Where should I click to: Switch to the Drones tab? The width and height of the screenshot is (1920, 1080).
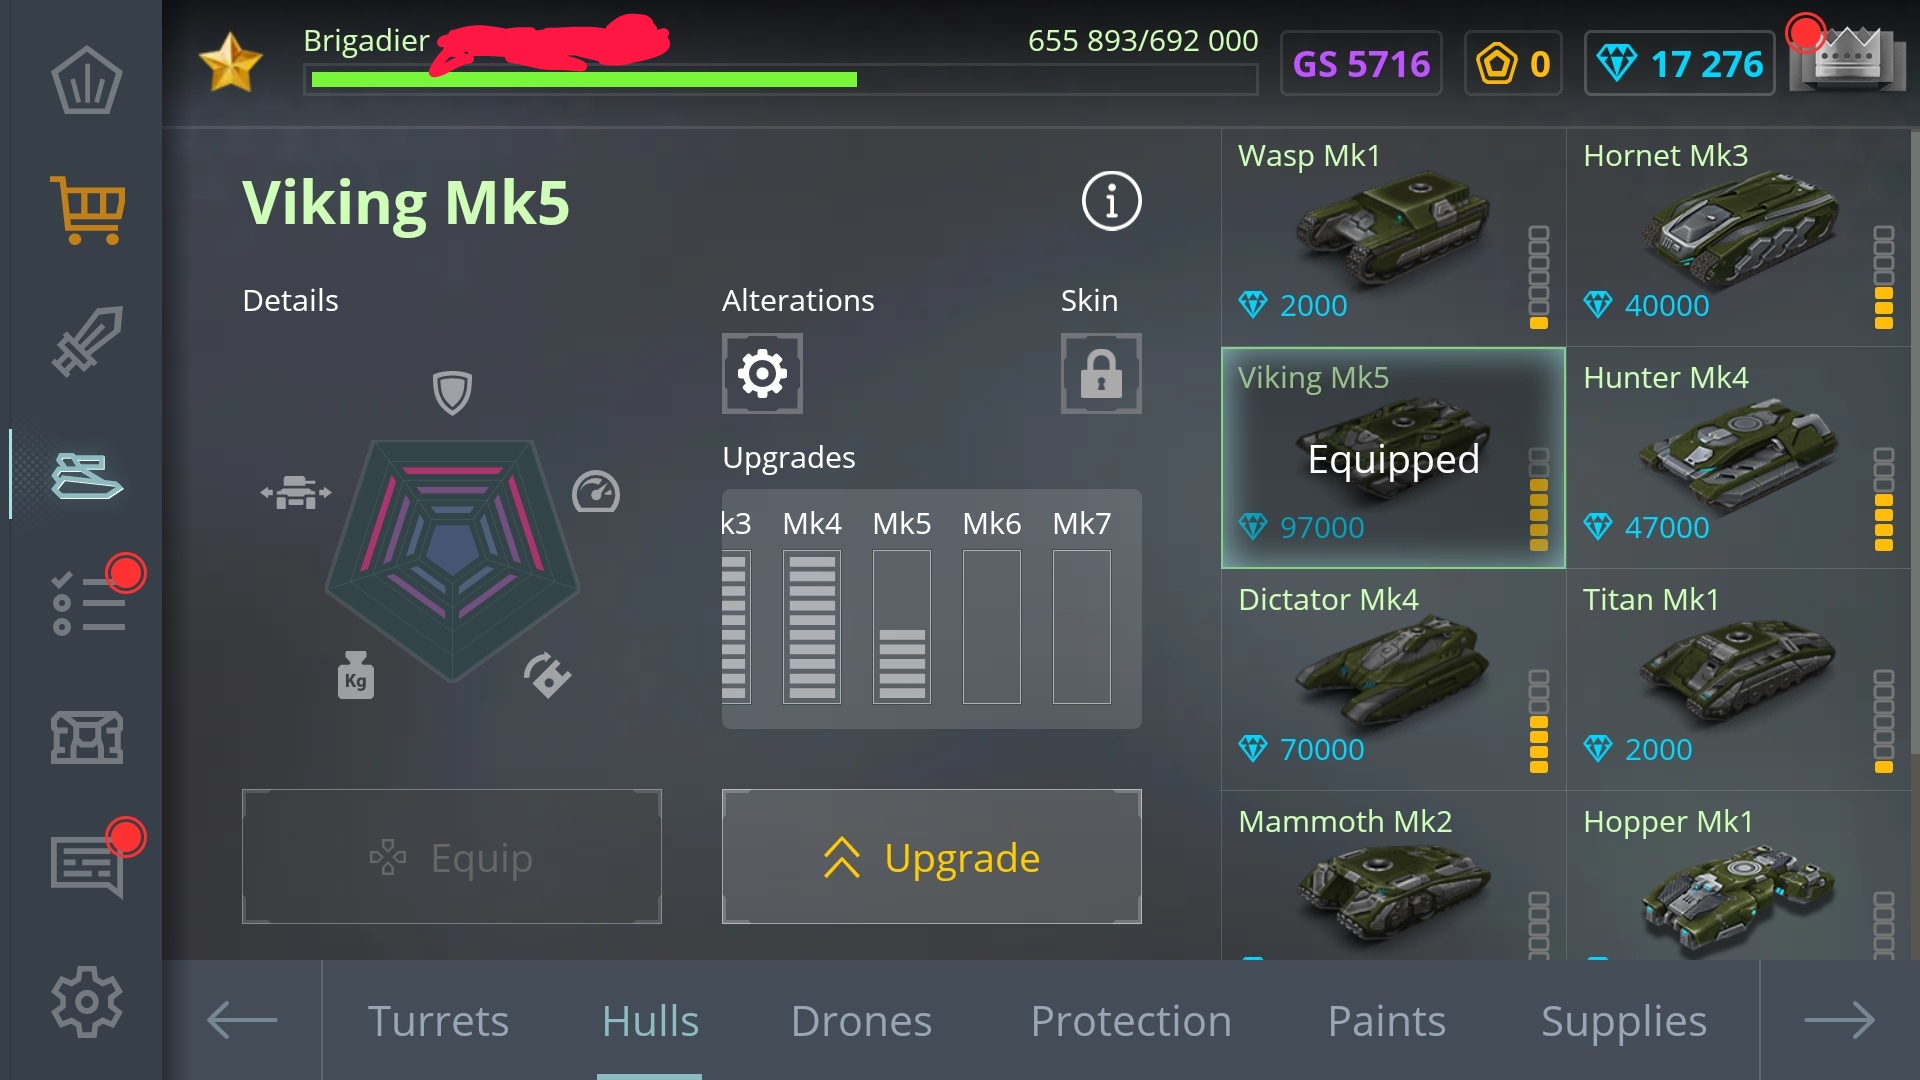point(861,1021)
